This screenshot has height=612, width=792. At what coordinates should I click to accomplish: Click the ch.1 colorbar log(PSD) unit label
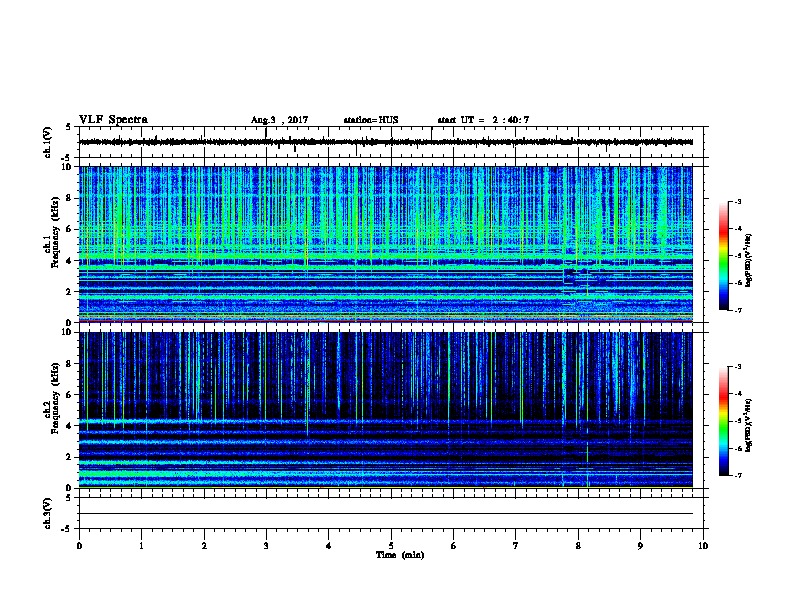(749, 260)
